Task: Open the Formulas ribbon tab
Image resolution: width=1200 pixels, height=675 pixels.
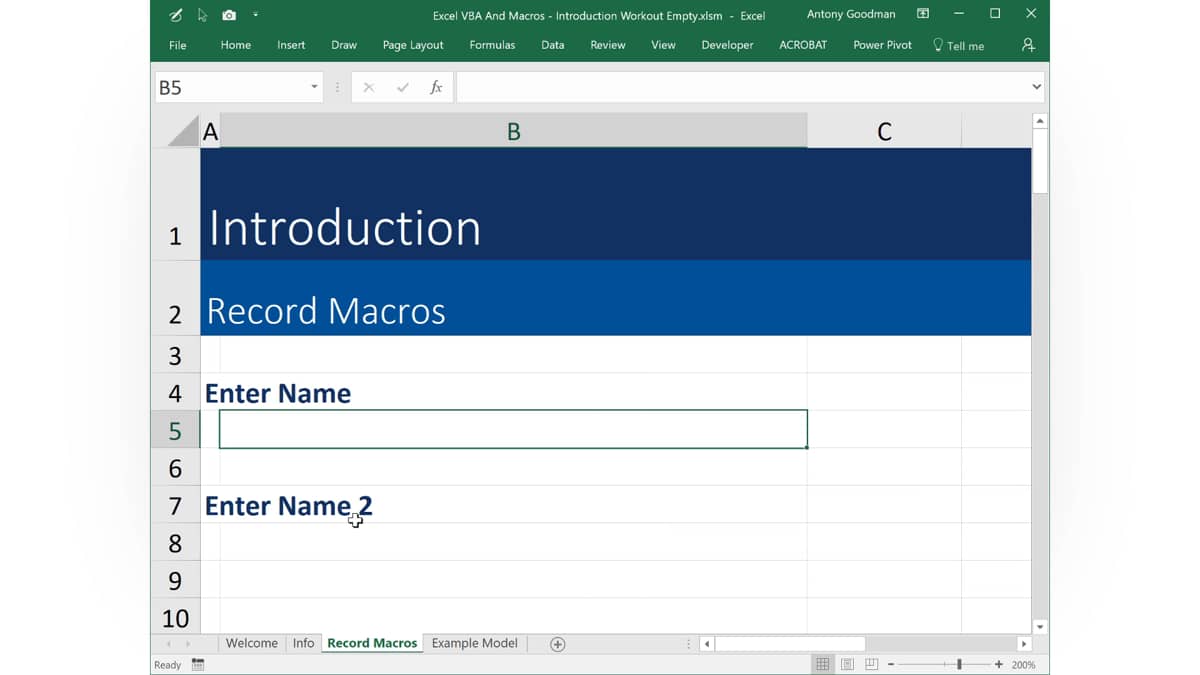Action: pyautogui.click(x=492, y=45)
